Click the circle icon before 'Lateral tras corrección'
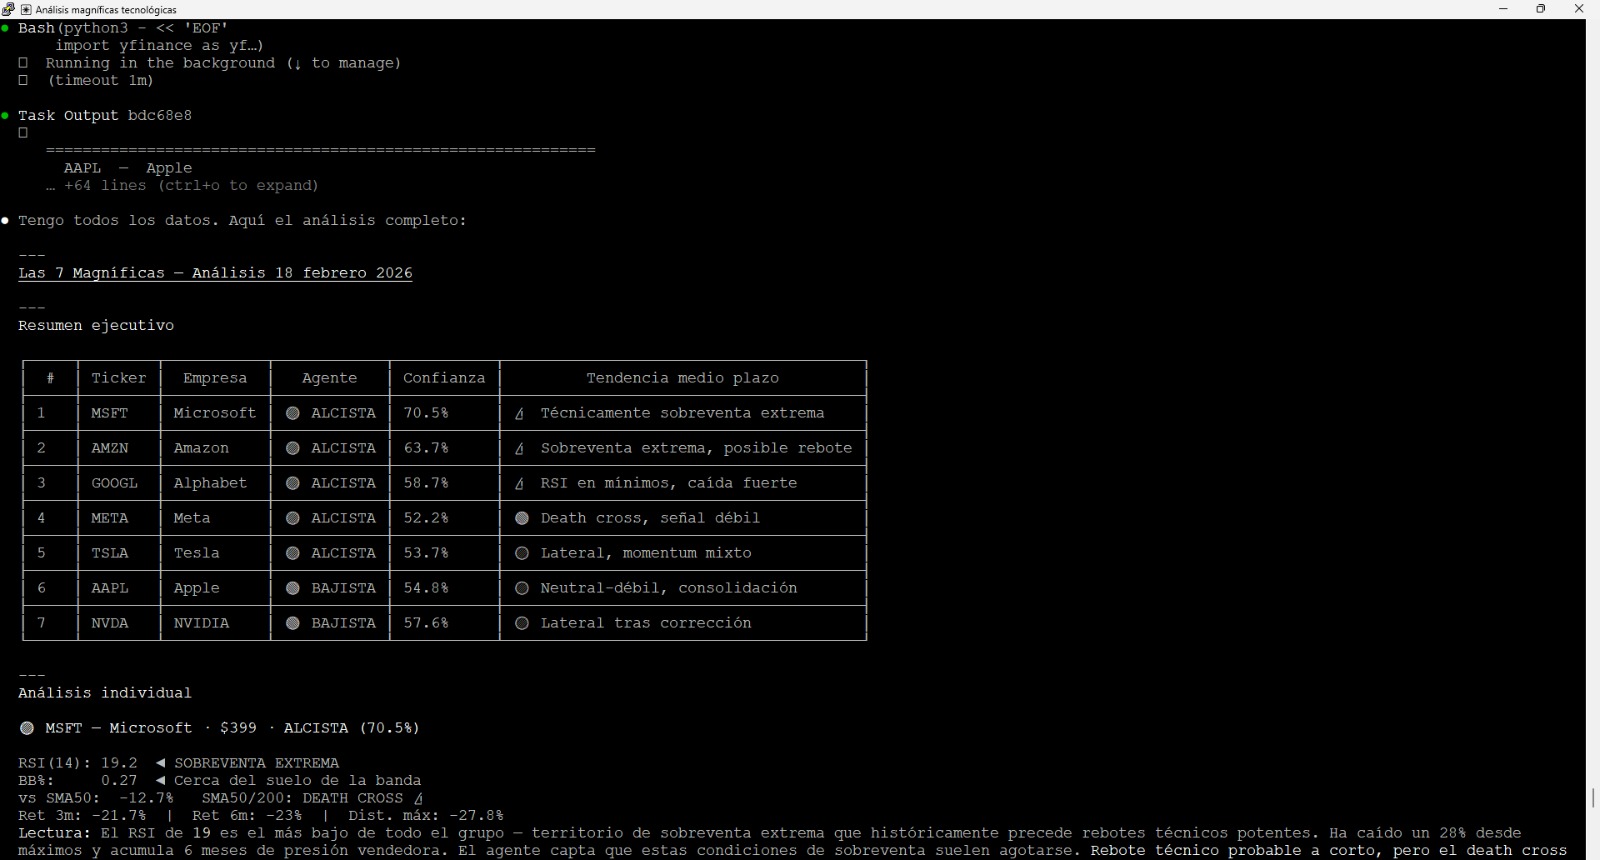This screenshot has width=1600, height=860. (x=521, y=623)
